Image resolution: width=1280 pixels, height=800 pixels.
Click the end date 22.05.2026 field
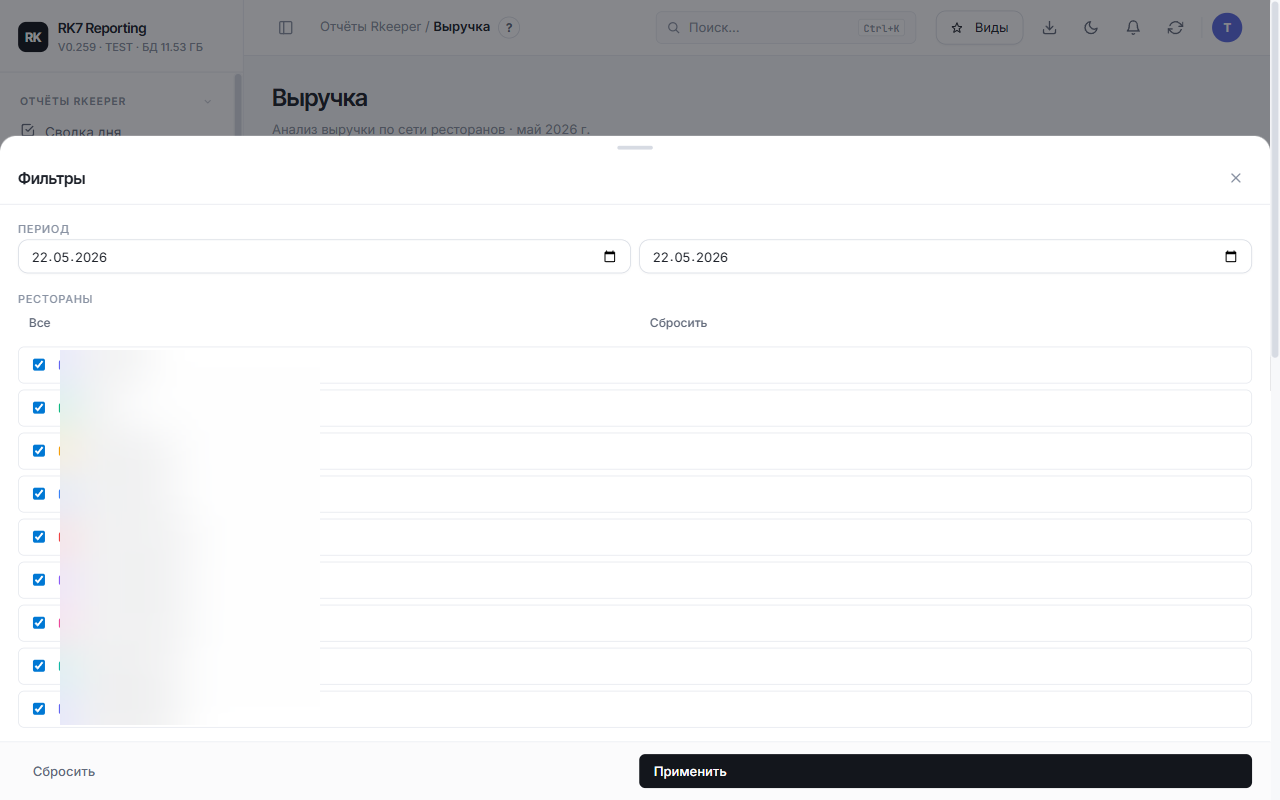(x=945, y=257)
